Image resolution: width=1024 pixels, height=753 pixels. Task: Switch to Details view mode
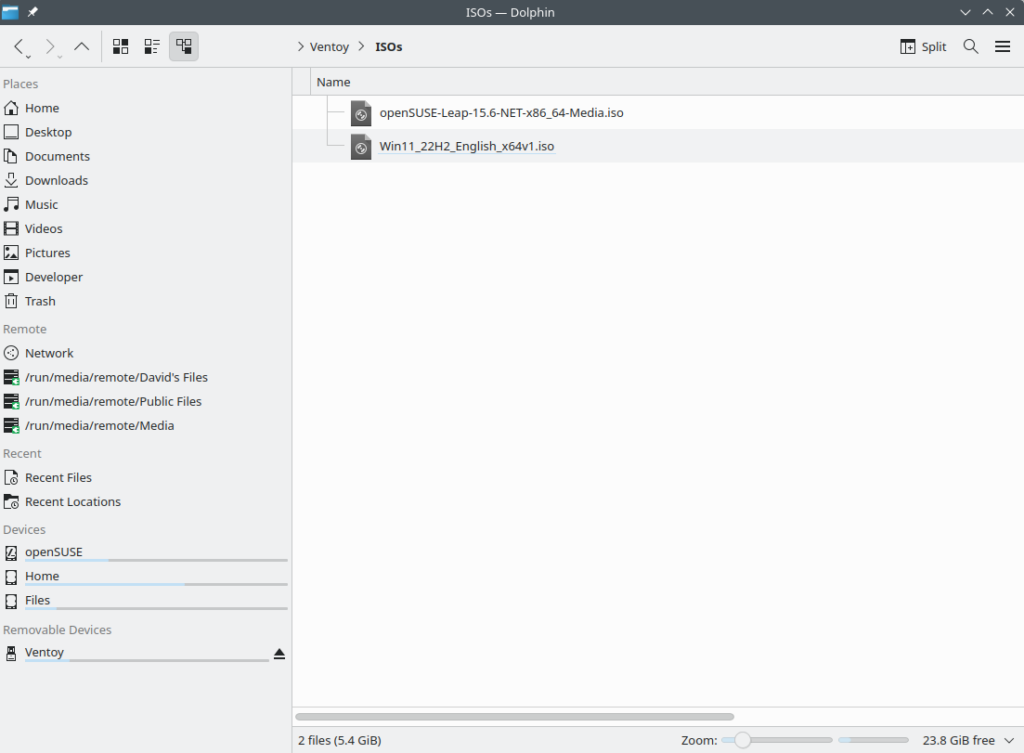pyautogui.click(x=184, y=46)
